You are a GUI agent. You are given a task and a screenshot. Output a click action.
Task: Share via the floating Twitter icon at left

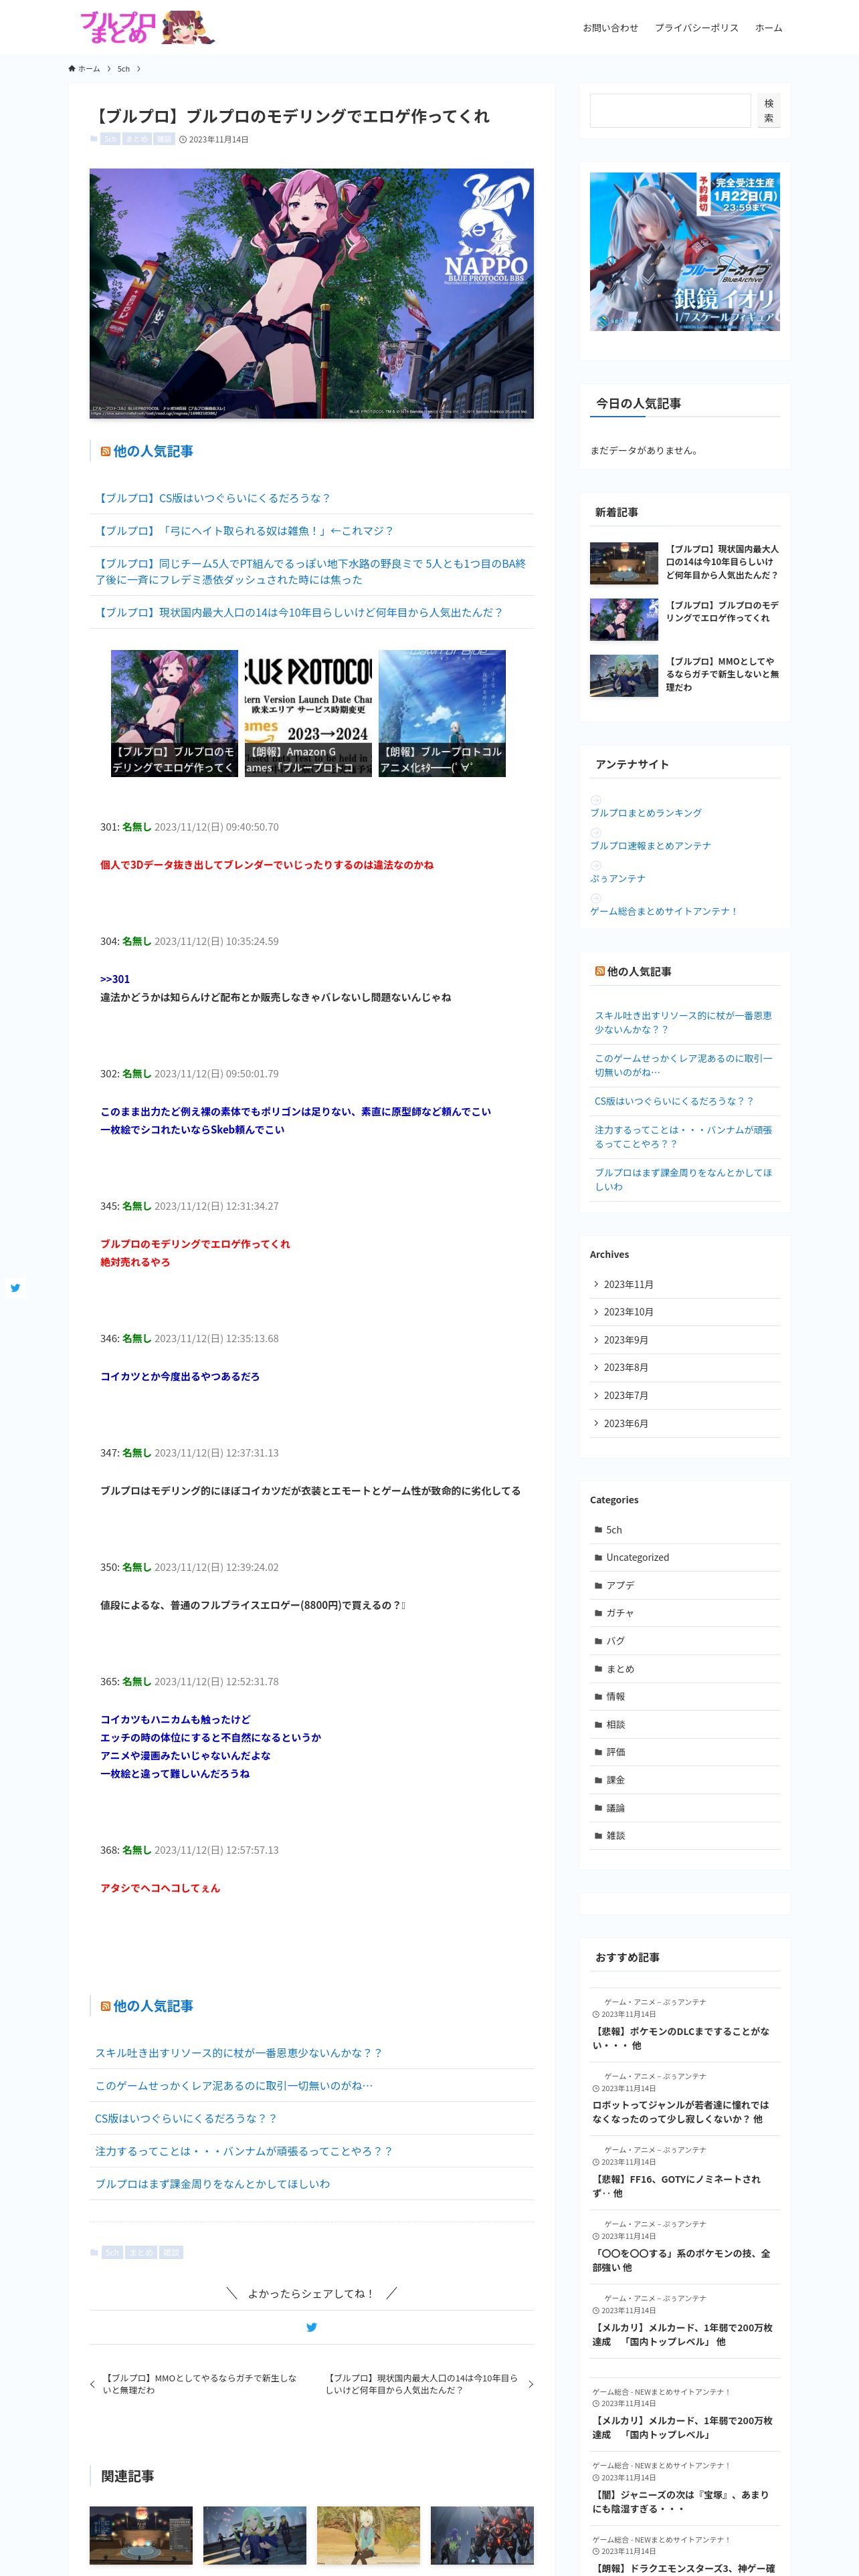point(15,1288)
